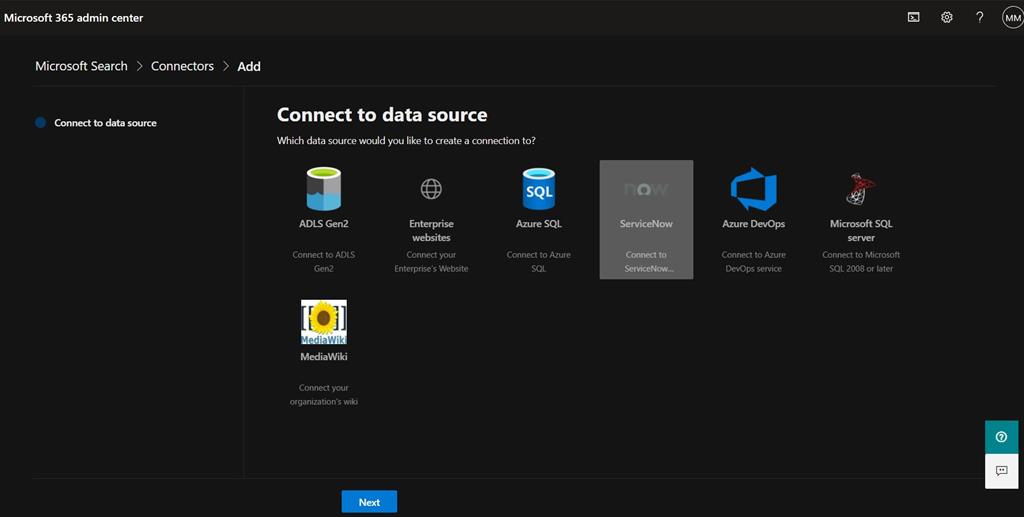Click the blue step indicator dot
This screenshot has width=1024, height=517.
[x=40, y=122]
